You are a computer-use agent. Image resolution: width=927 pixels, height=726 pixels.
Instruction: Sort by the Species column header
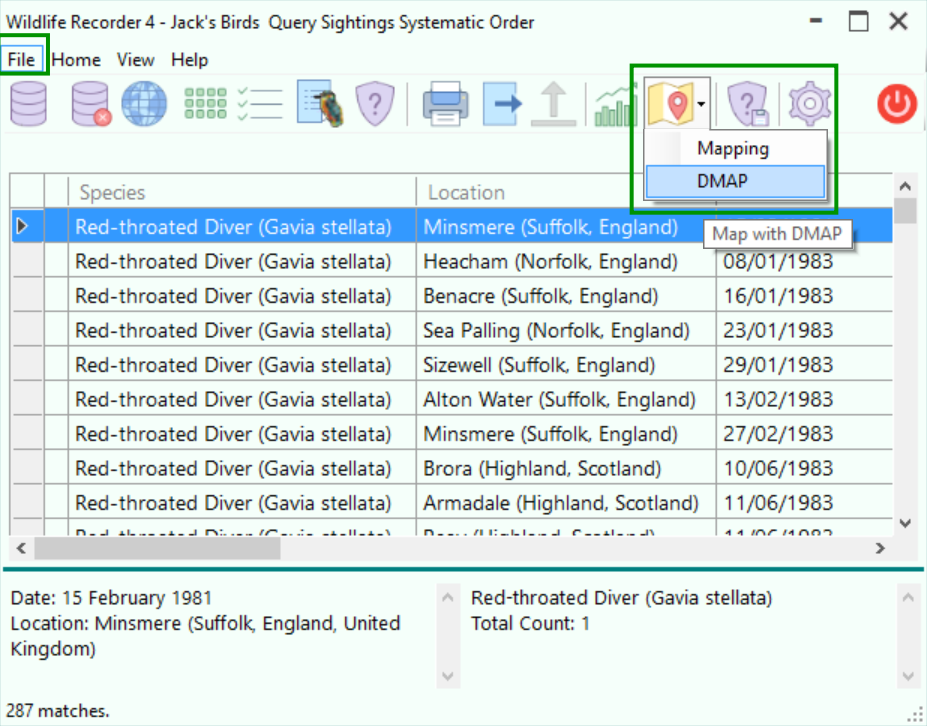pyautogui.click(x=242, y=192)
